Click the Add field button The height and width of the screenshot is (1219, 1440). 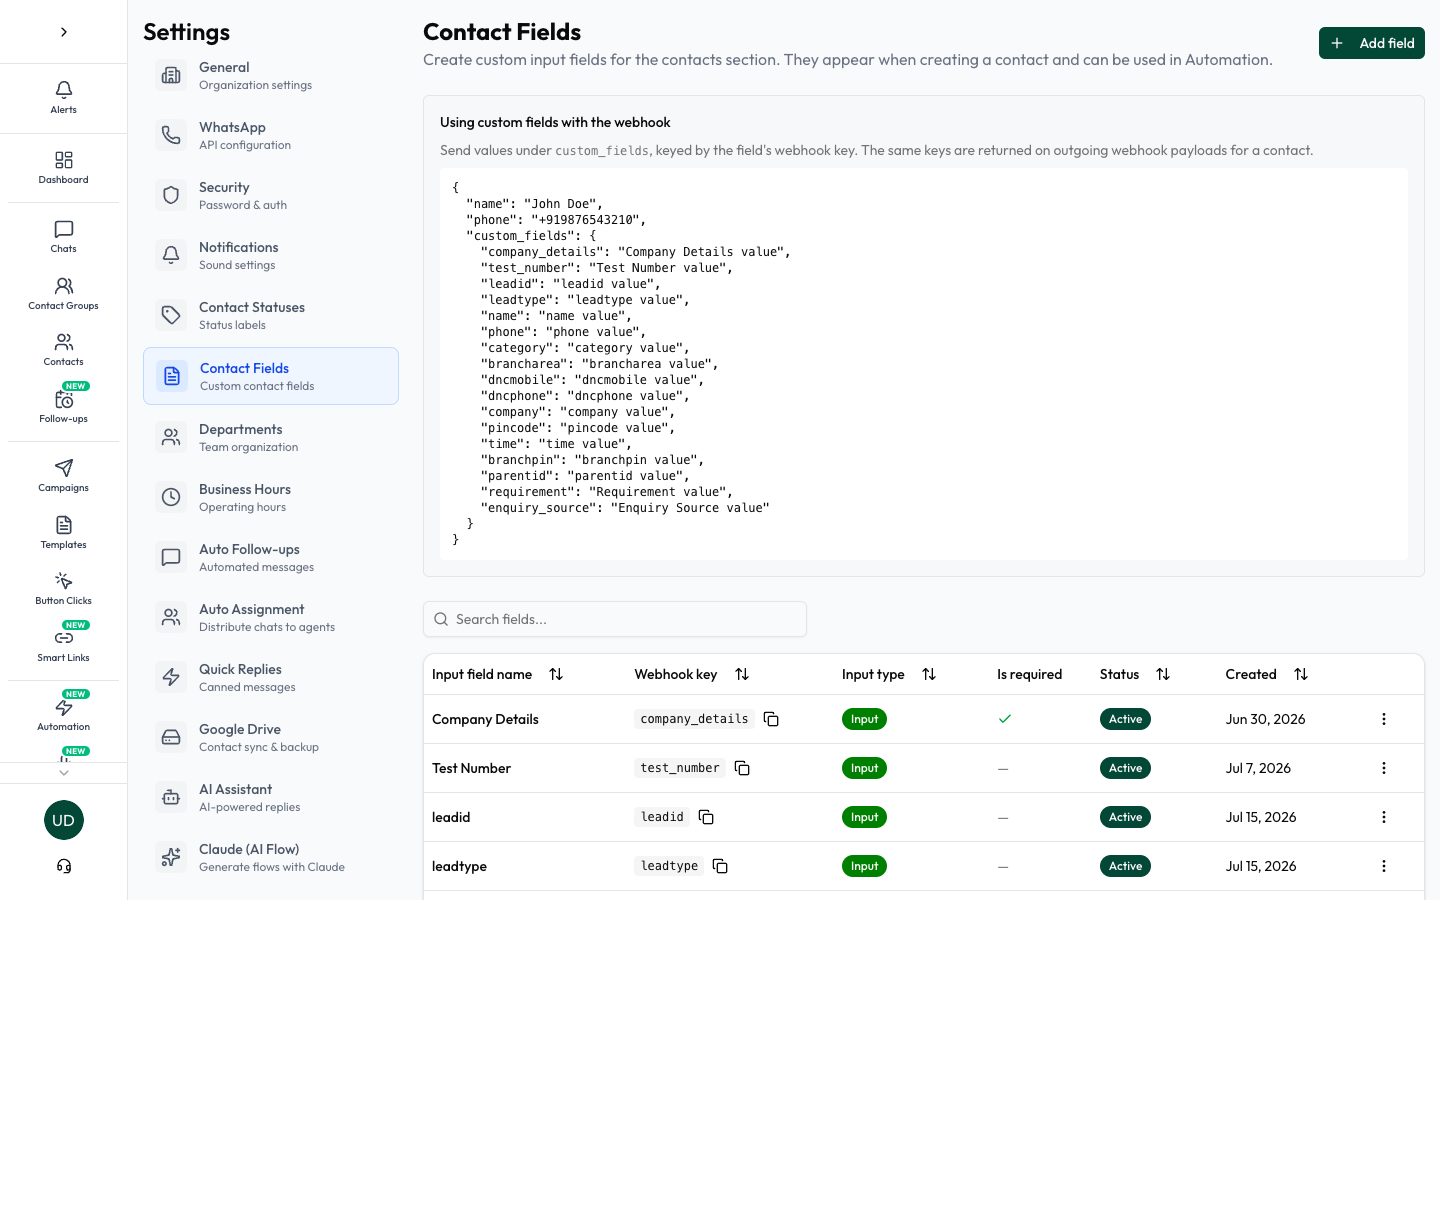pos(1372,43)
